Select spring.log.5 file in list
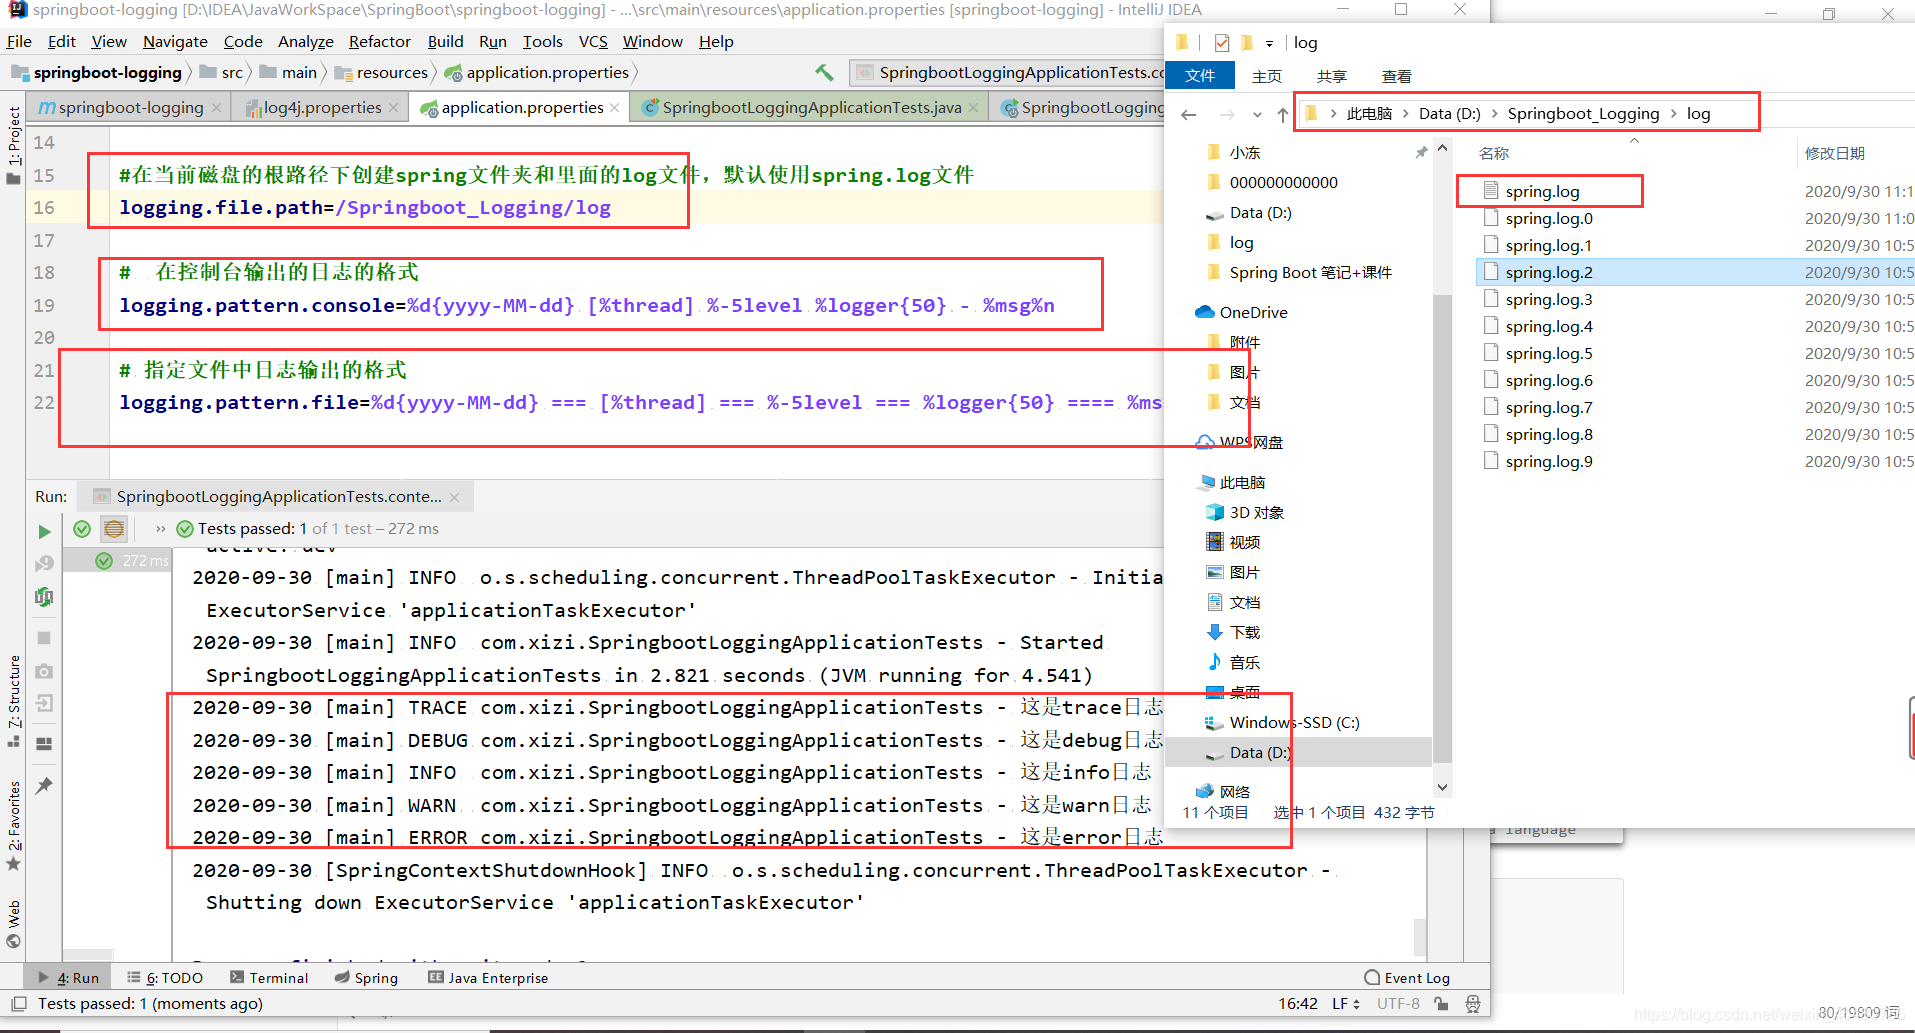The height and width of the screenshot is (1033, 1915). coord(1548,353)
